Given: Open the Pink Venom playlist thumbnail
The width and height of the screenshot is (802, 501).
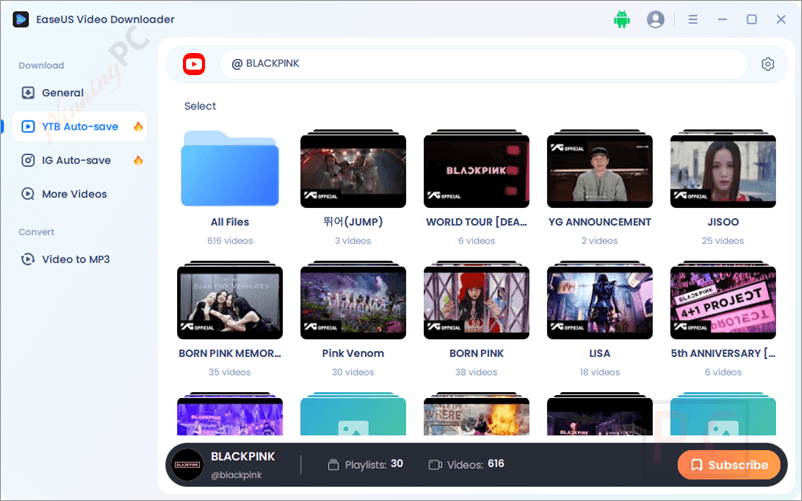Looking at the screenshot, I should 353,300.
